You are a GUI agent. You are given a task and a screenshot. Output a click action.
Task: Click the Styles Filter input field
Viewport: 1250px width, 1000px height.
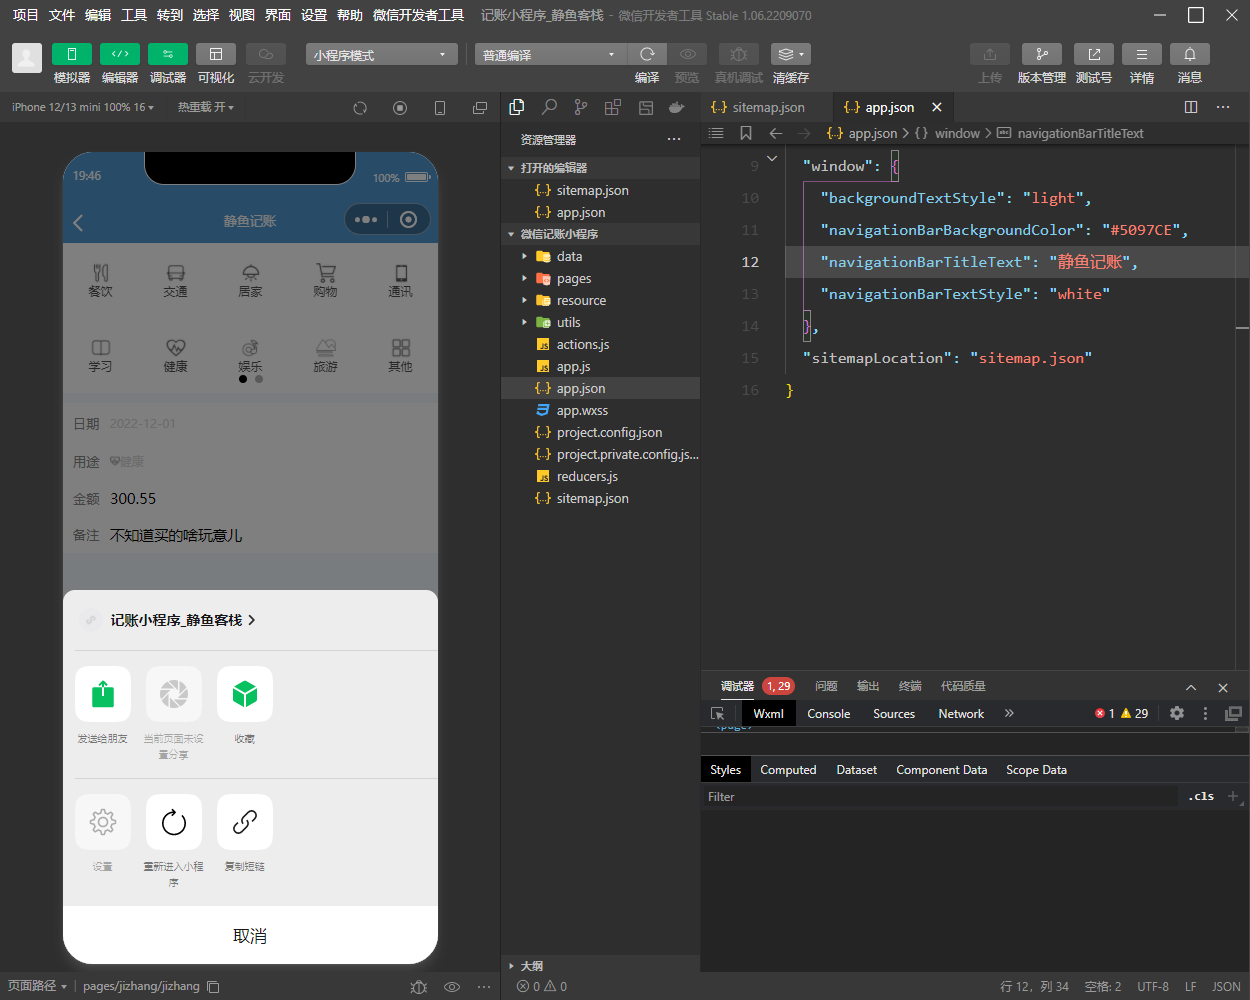(x=940, y=797)
